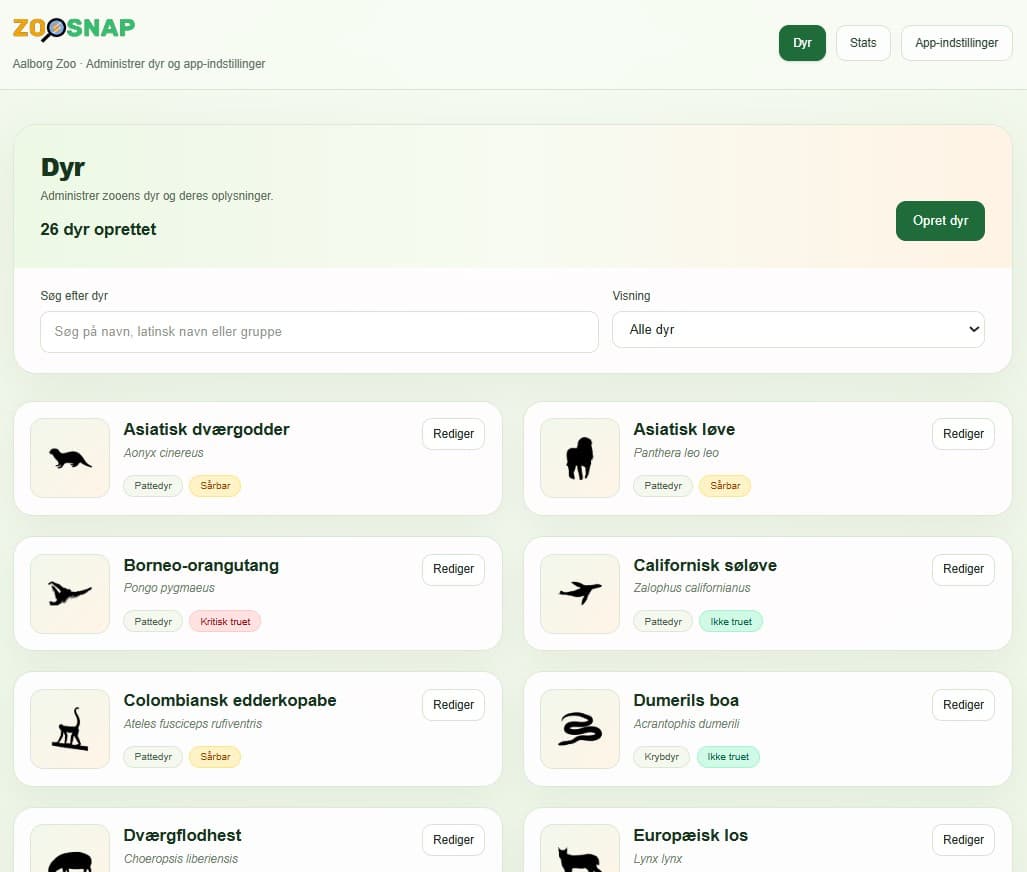Click Latin name Zalophus californianus
1027x872 pixels.
(x=692, y=588)
